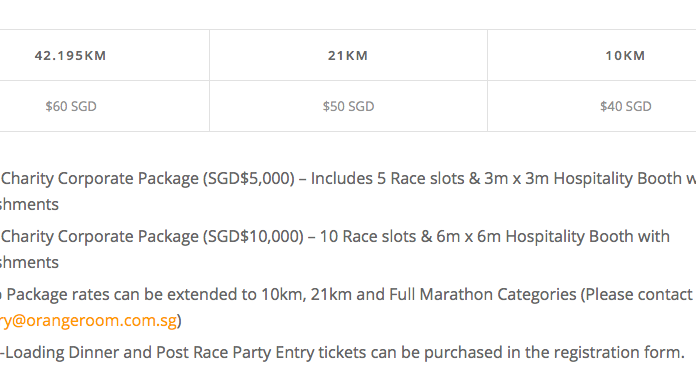
Task: Select the 10KM column header
Action: [625, 56]
